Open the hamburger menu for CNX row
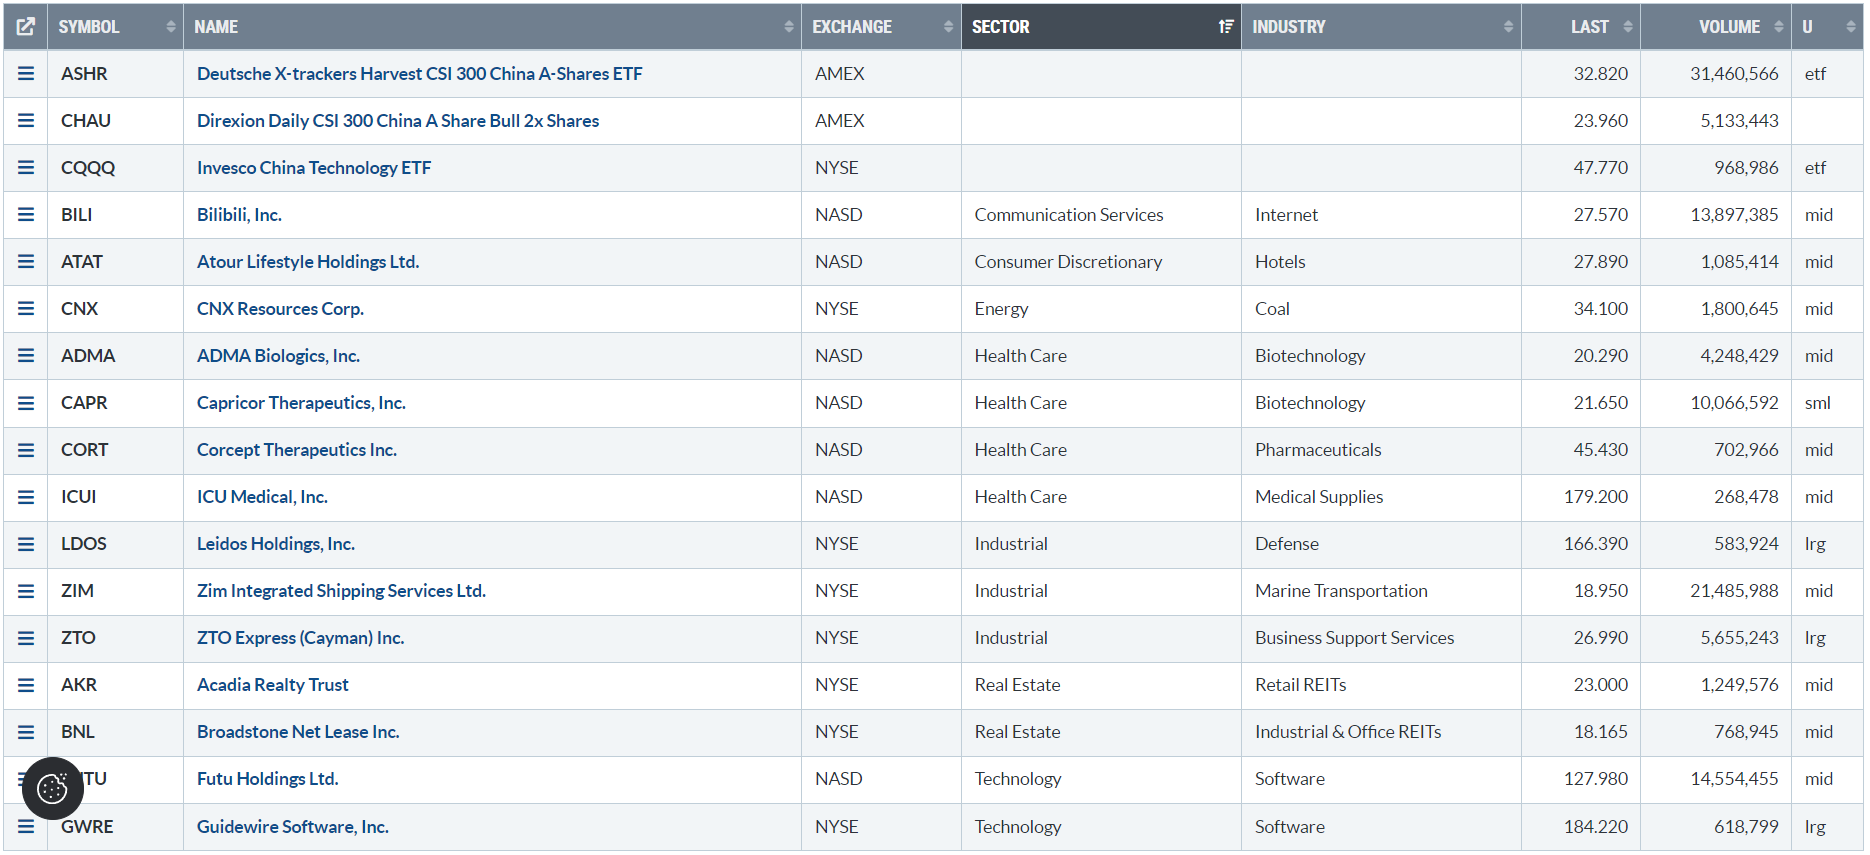This screenshot has height=855, width=1870. [26, 309]
